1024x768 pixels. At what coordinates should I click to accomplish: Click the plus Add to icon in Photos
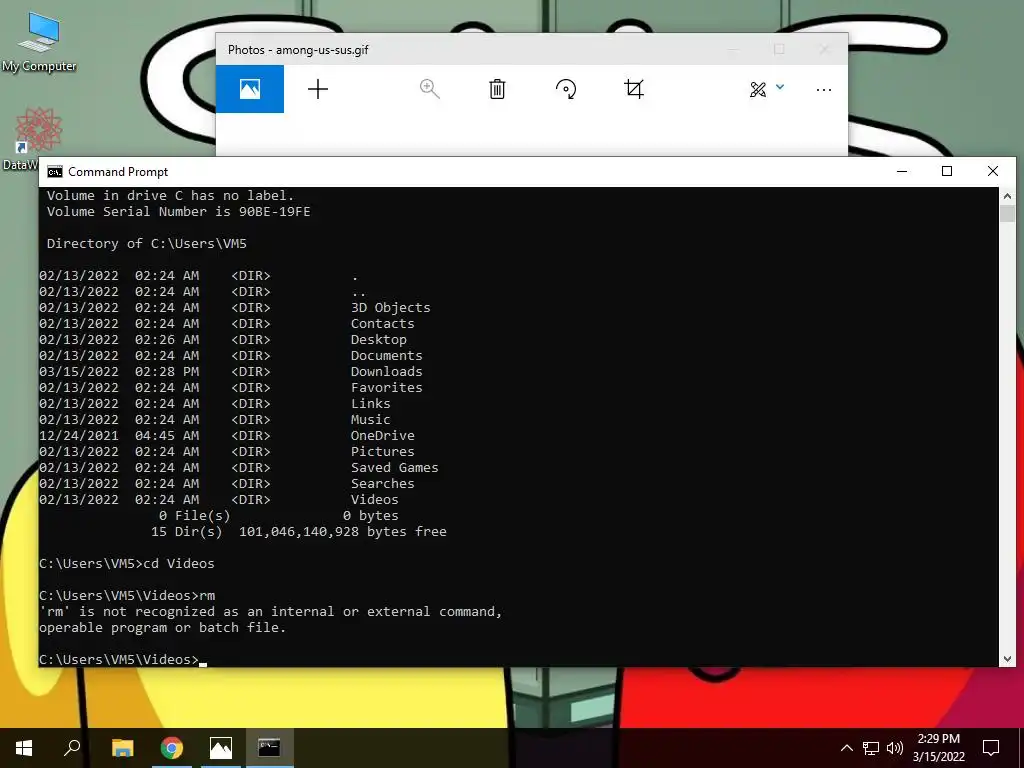[318, 89]
